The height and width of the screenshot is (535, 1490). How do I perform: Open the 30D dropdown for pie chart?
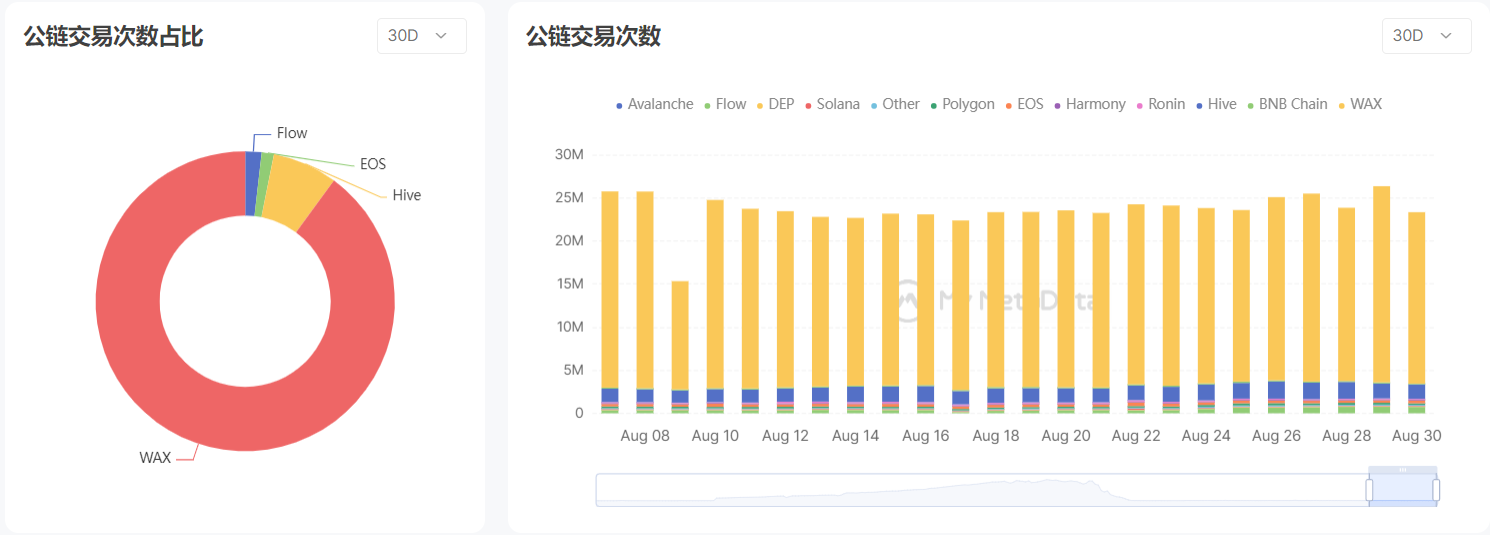click(421, 36)
